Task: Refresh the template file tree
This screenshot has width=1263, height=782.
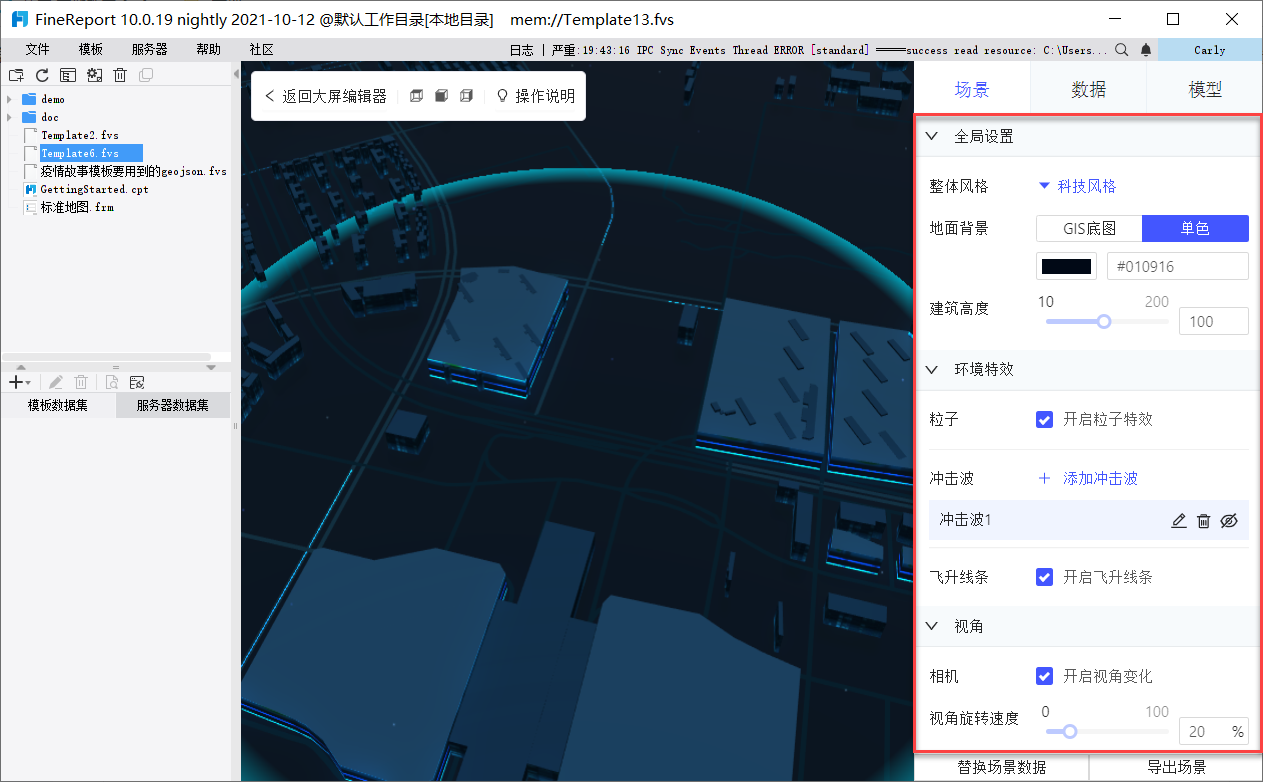Action: (42, 75)
